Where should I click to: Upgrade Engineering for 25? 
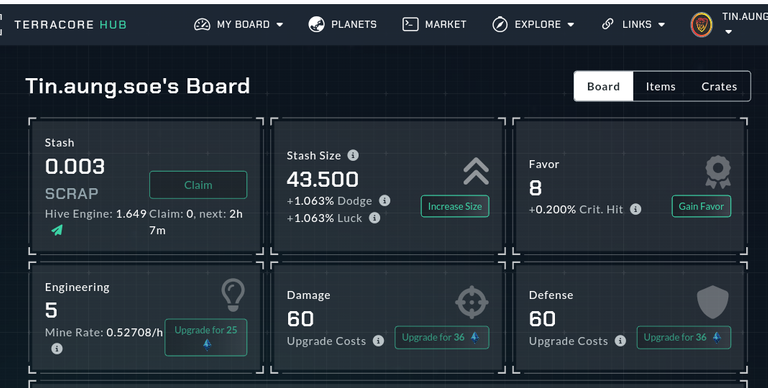coord(206,337)
